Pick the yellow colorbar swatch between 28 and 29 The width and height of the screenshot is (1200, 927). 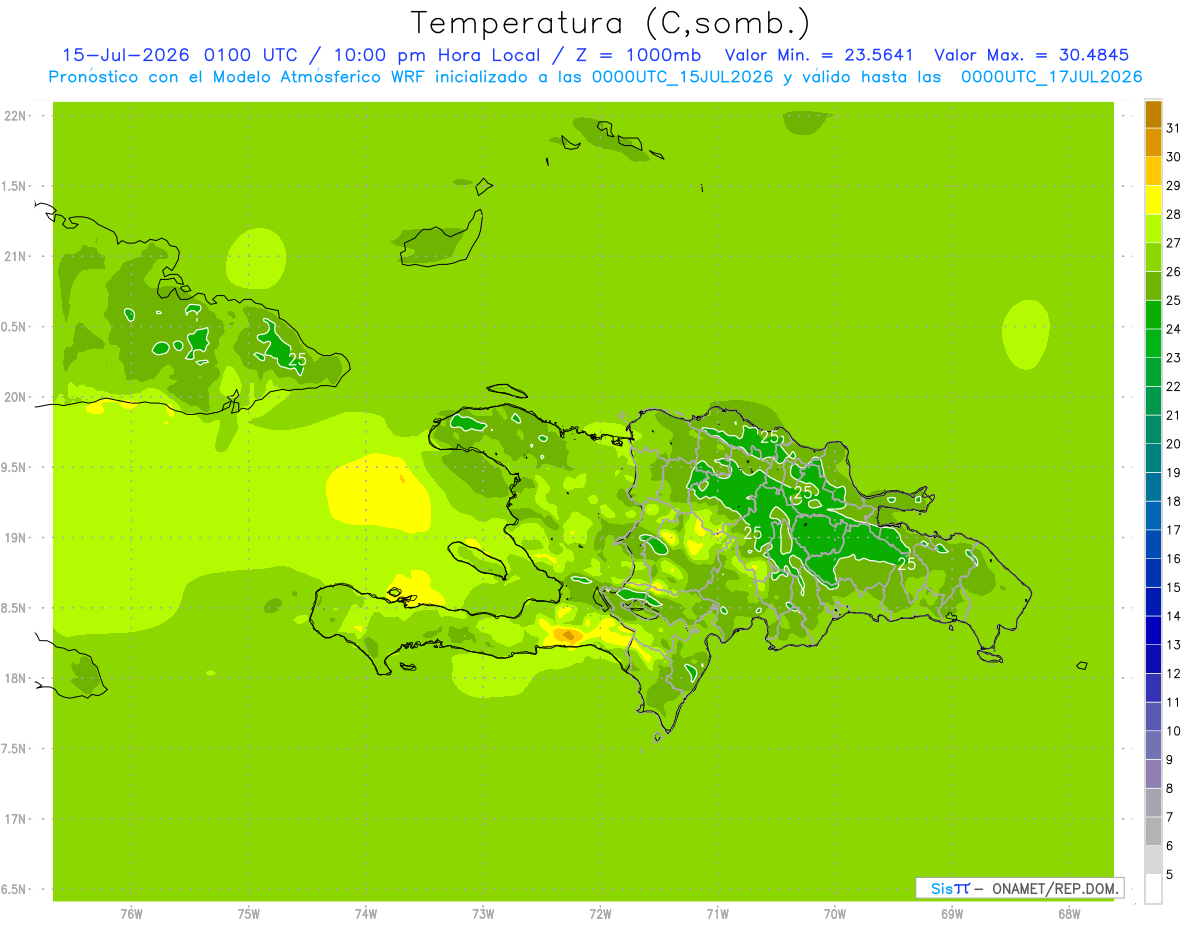pos(1153,200)
